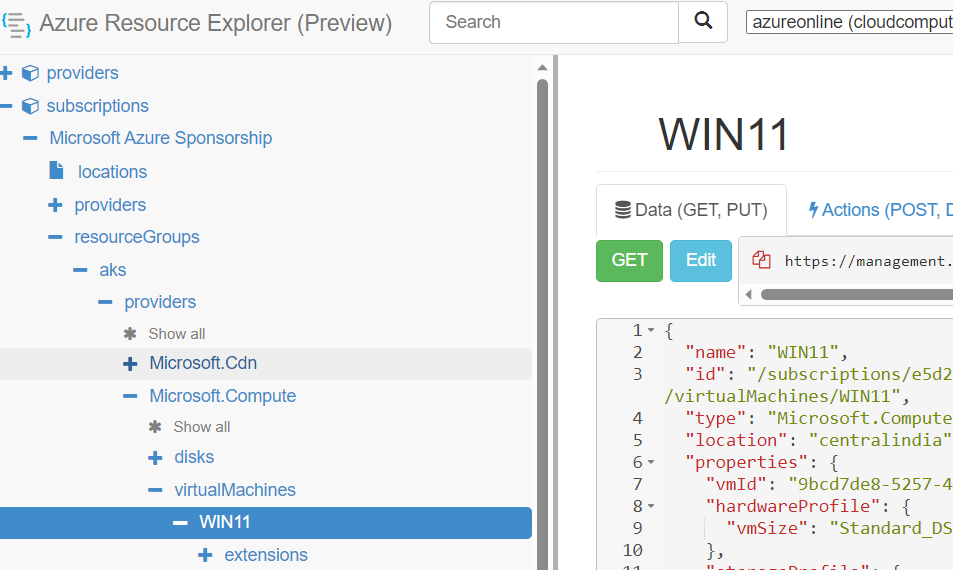This screenshot has height=570, width=953.
Task: Click the copy URL icon next to the management link
Action: pyautogui.click(x=761, y=260)
